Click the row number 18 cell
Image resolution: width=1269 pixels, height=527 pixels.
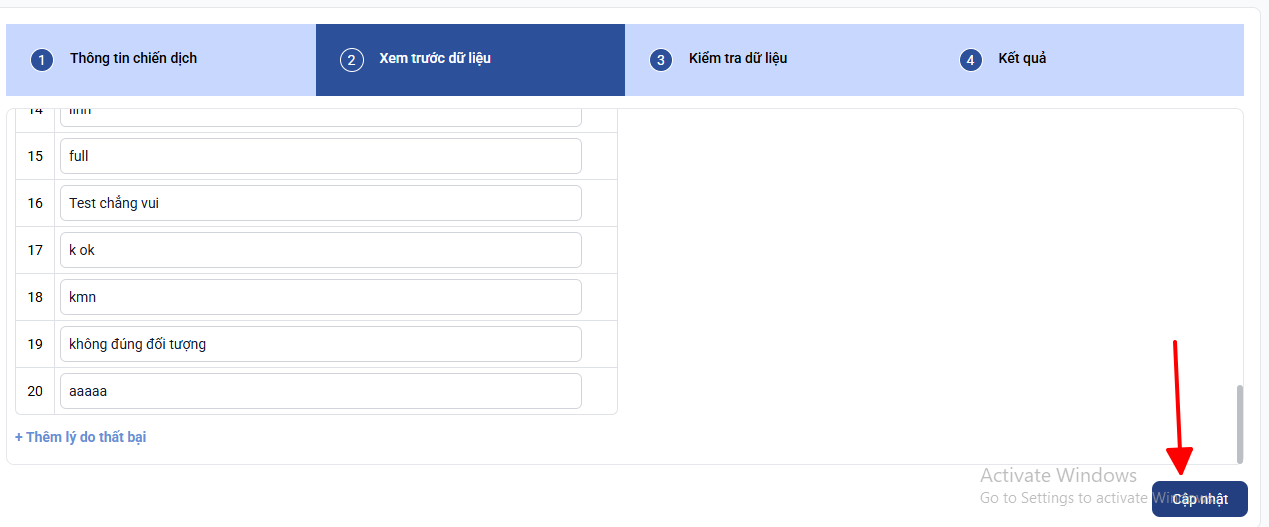click(35, 297)
